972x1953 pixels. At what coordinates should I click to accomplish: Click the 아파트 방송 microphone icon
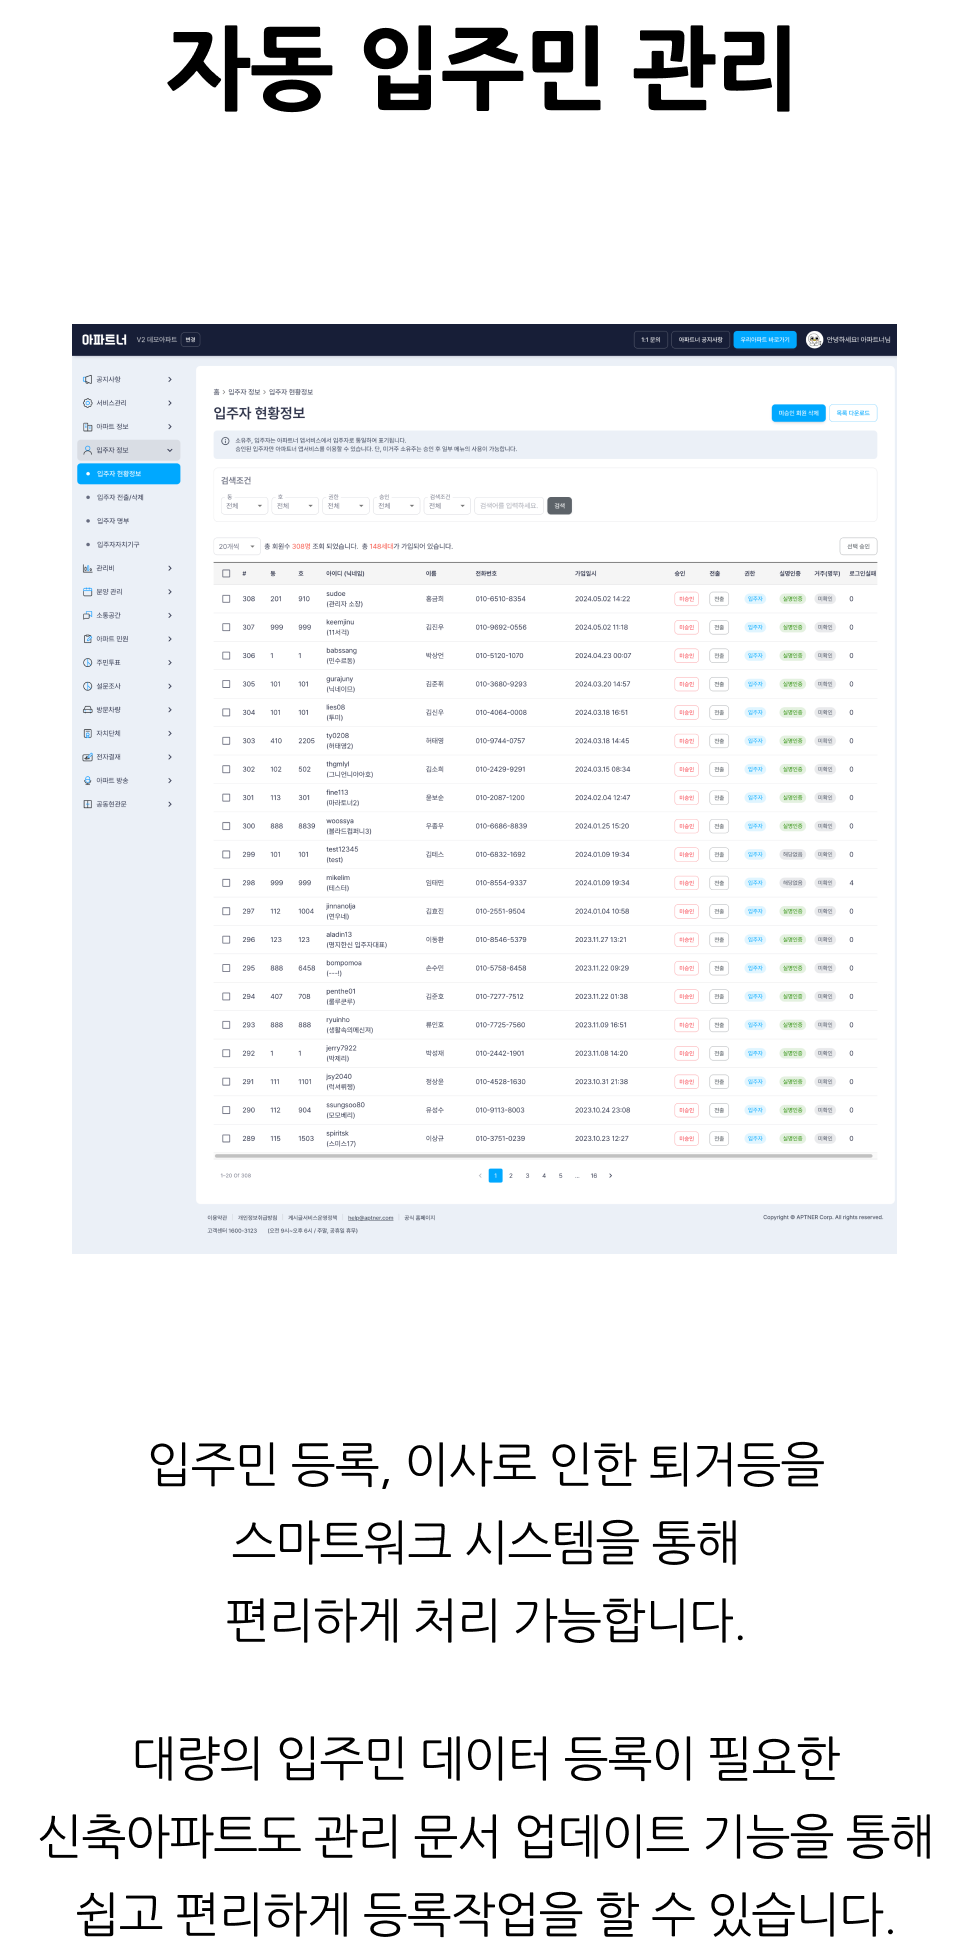(88, 780)
